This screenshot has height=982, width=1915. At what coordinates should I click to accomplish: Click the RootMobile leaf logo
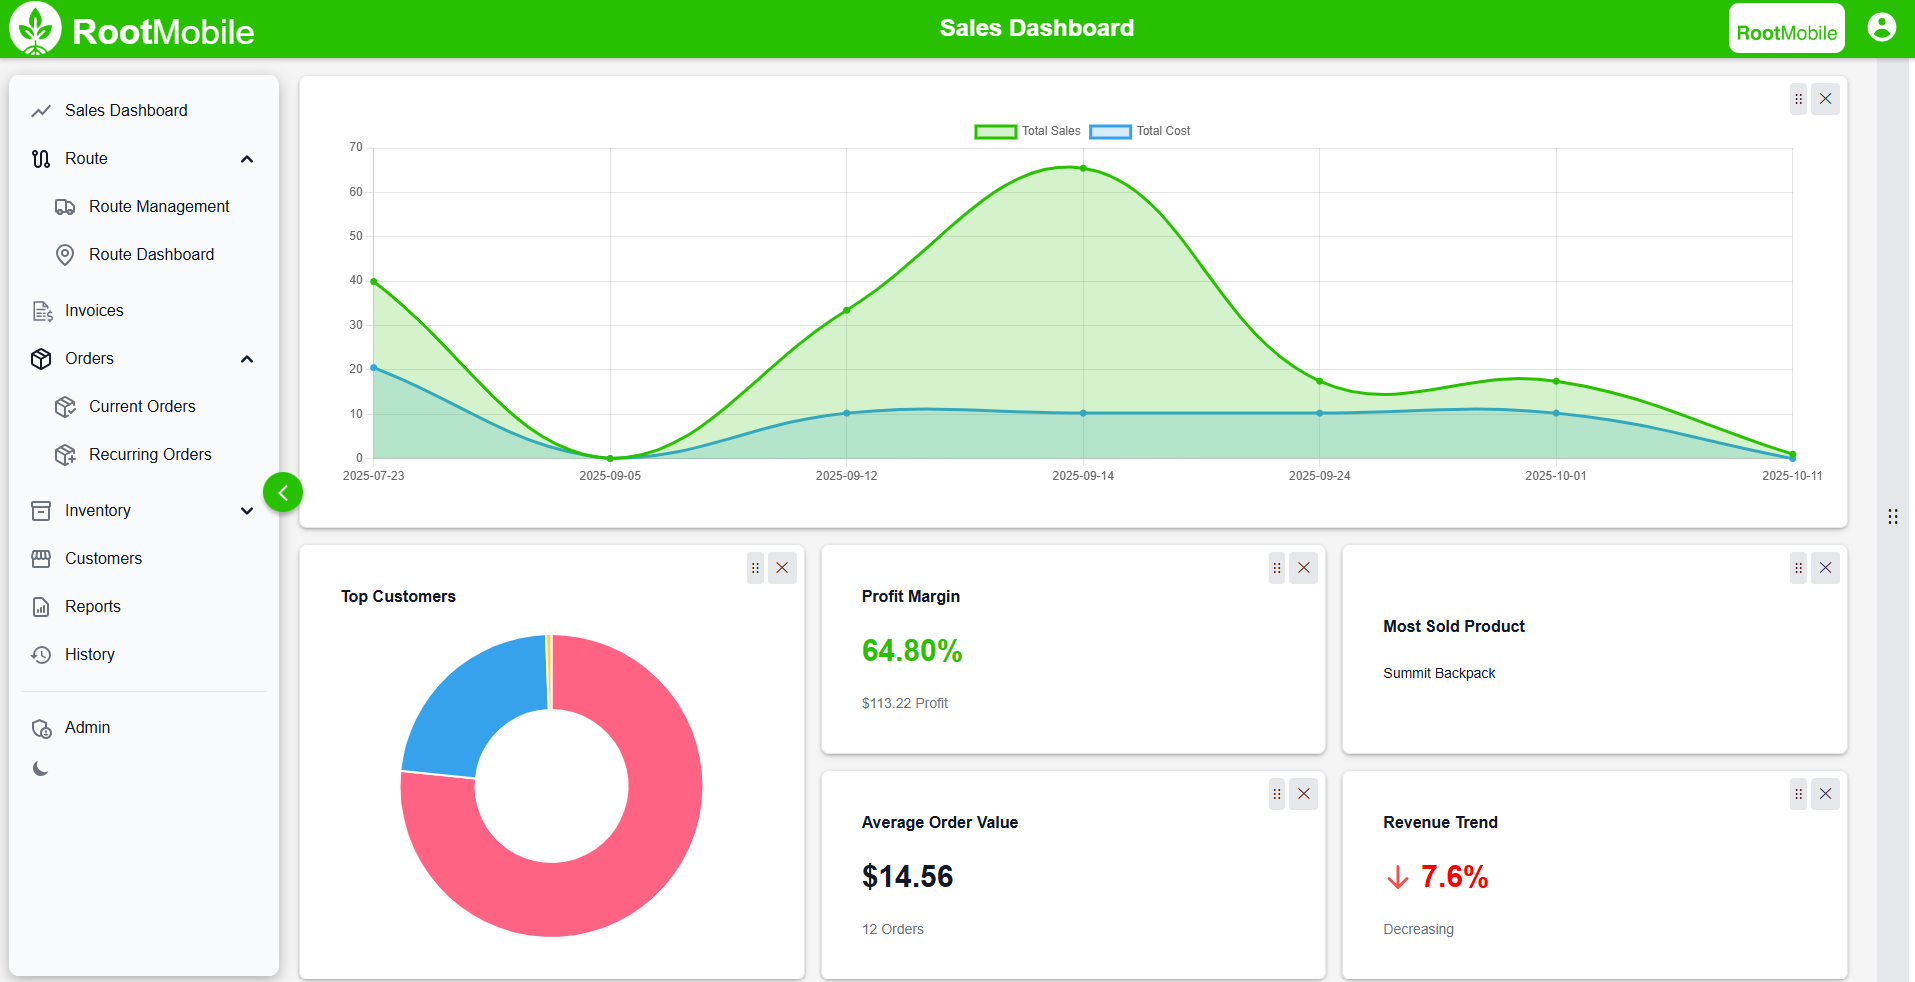34,27
